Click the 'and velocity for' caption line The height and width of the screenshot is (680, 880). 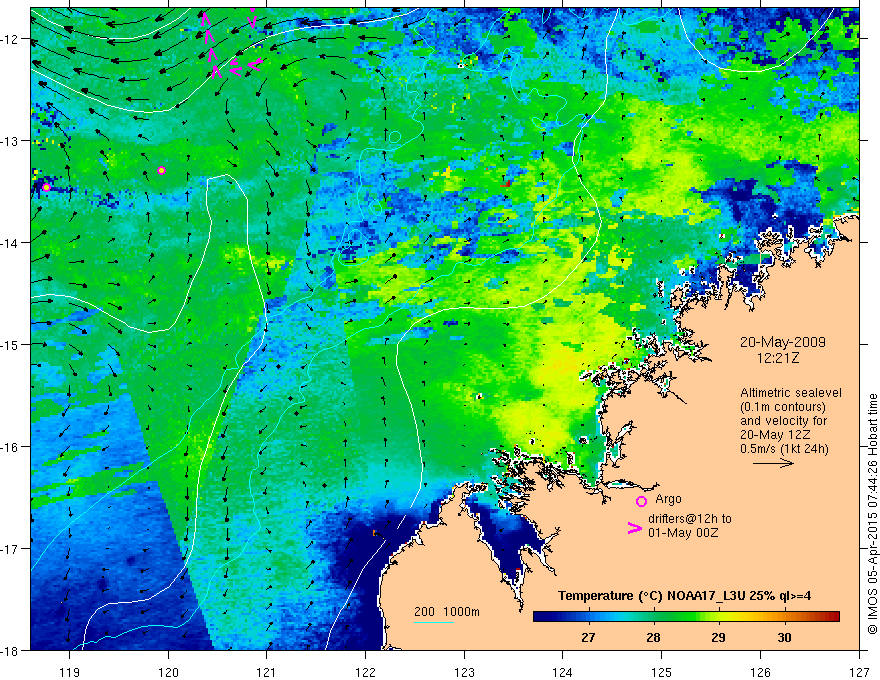pyautogui.click(x=783, y=421)
